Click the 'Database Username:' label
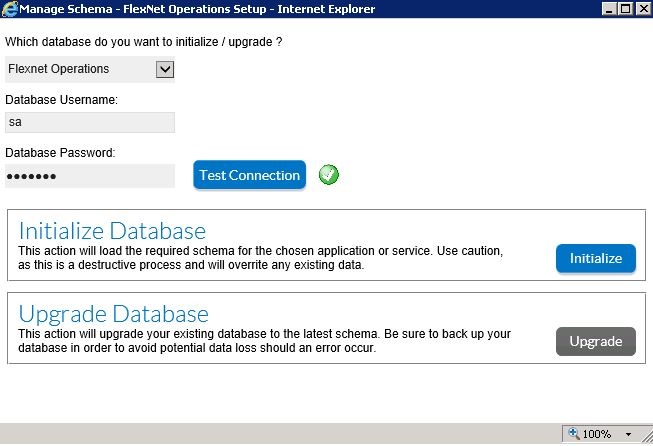The image size is (653, 446). 62,100
